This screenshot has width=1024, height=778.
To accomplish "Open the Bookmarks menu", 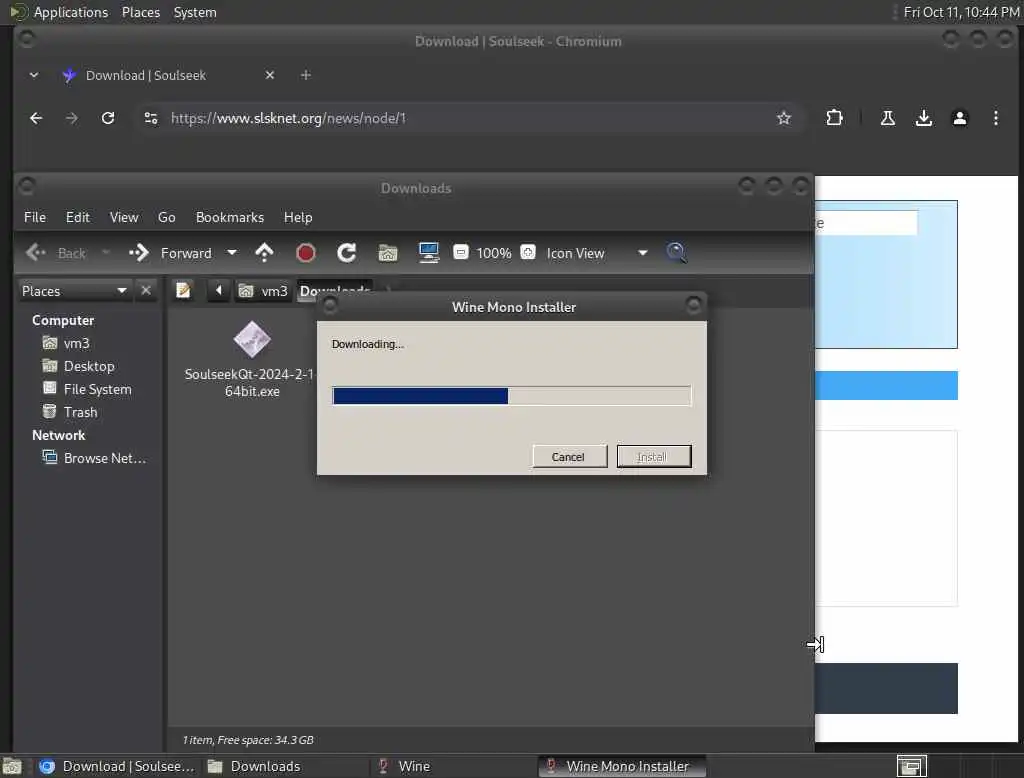I will click(x=230, y=217).
